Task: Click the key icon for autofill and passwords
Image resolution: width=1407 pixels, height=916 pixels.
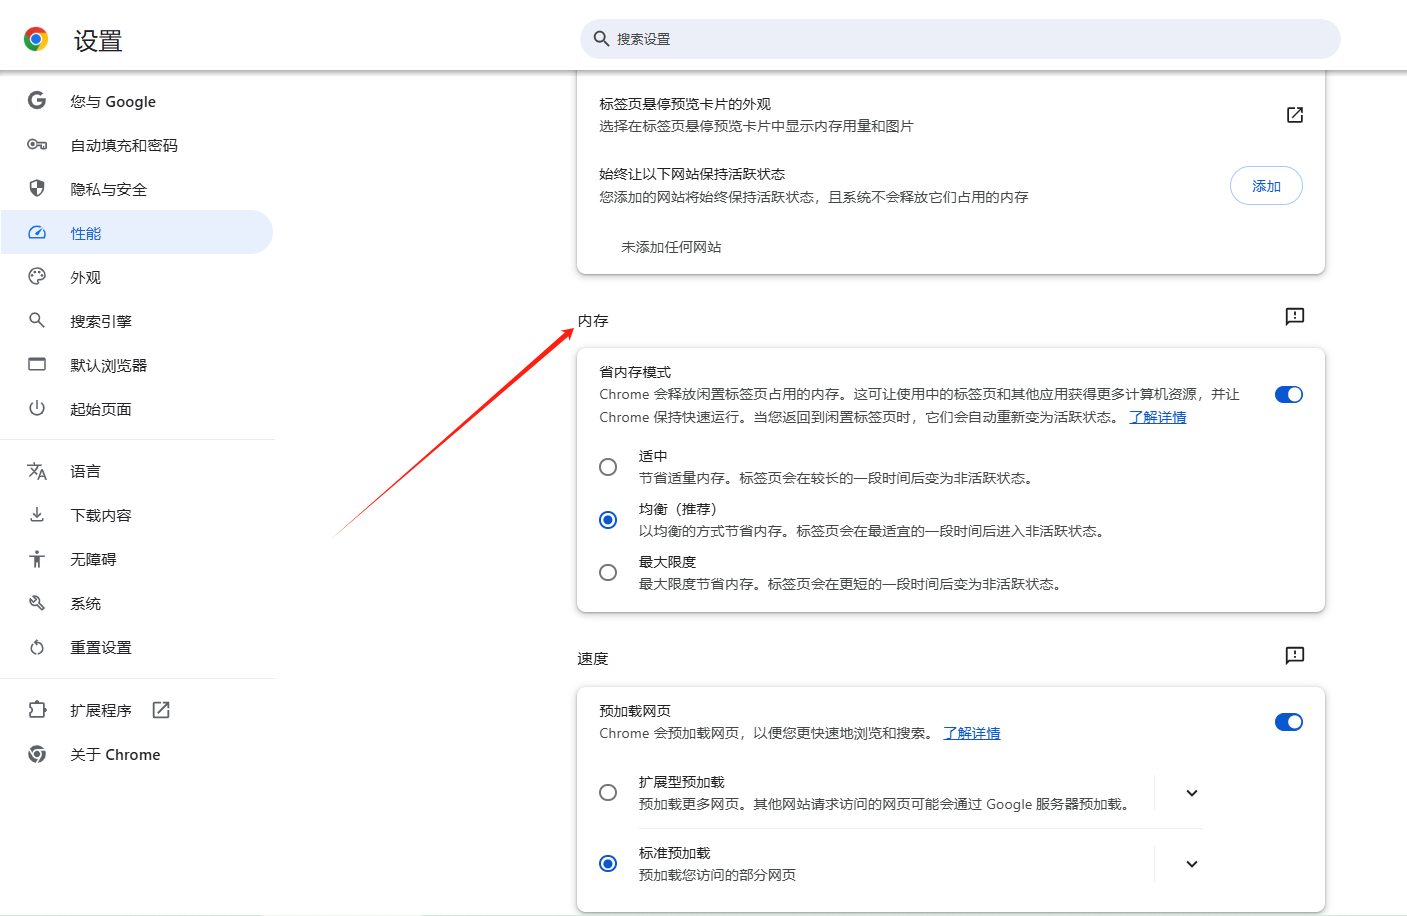Action: pyautogui.click(x=37, y=145)
